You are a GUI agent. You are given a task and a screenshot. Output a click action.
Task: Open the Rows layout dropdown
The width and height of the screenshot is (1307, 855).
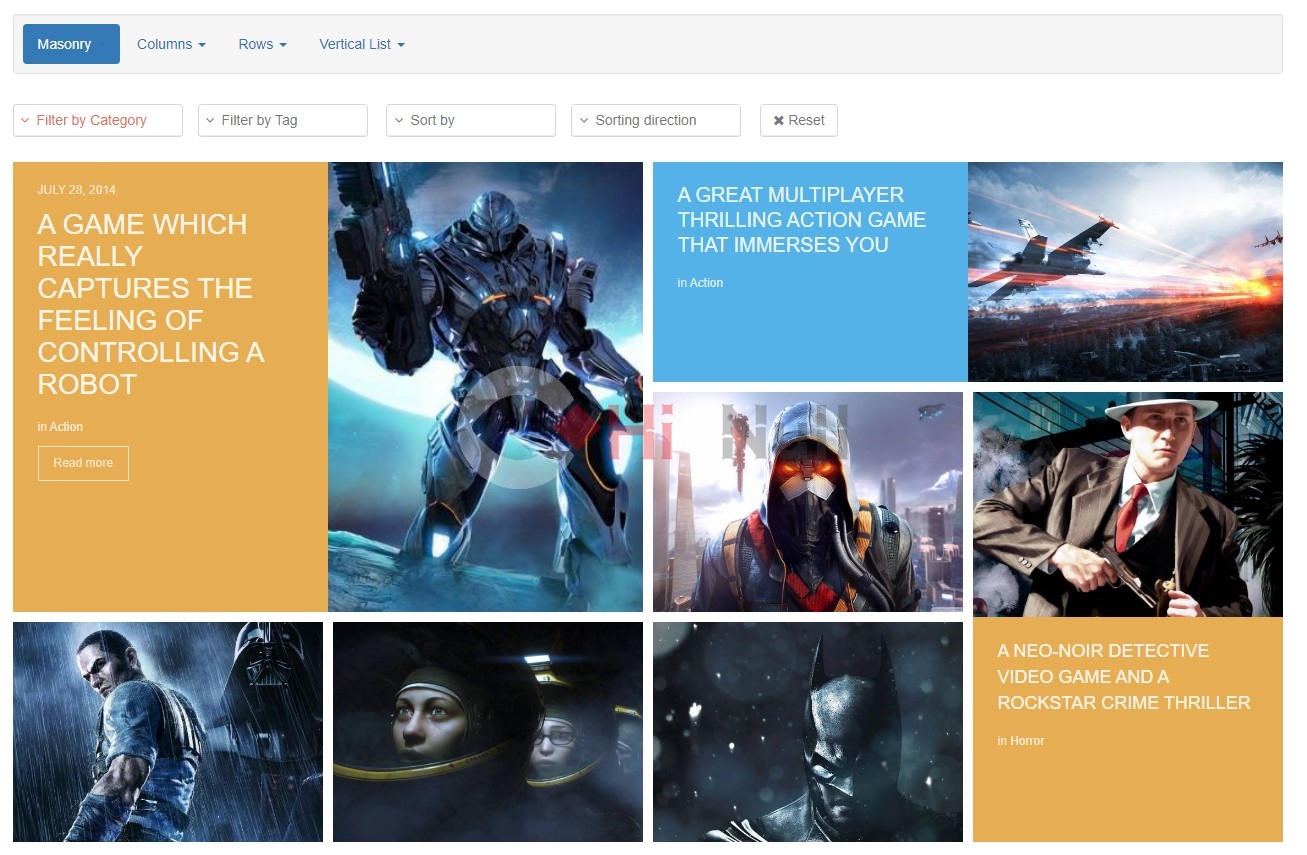[262, 44]
